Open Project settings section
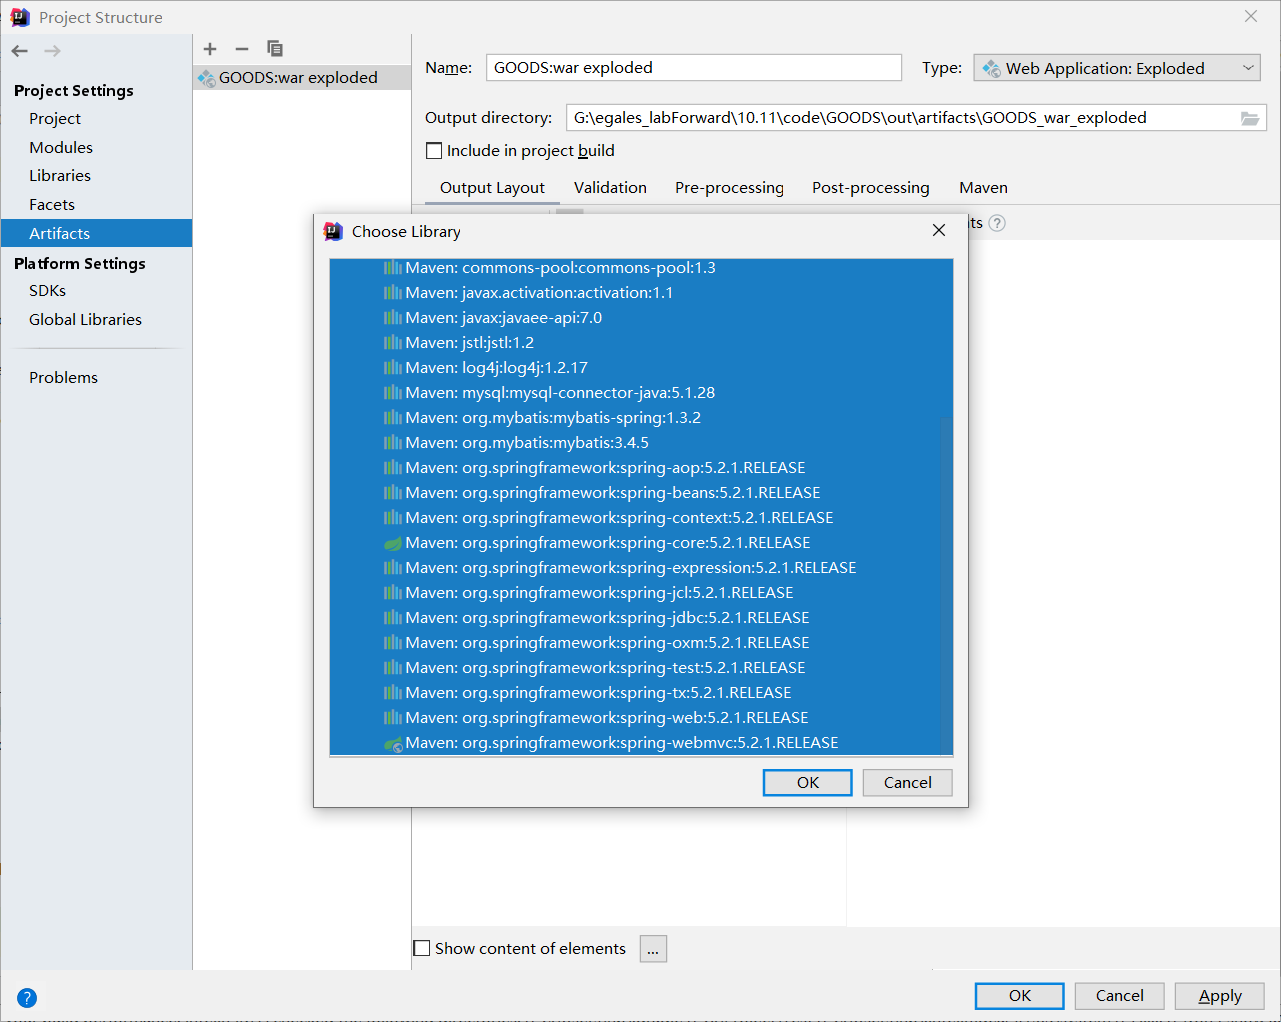 tap(55, 119)
